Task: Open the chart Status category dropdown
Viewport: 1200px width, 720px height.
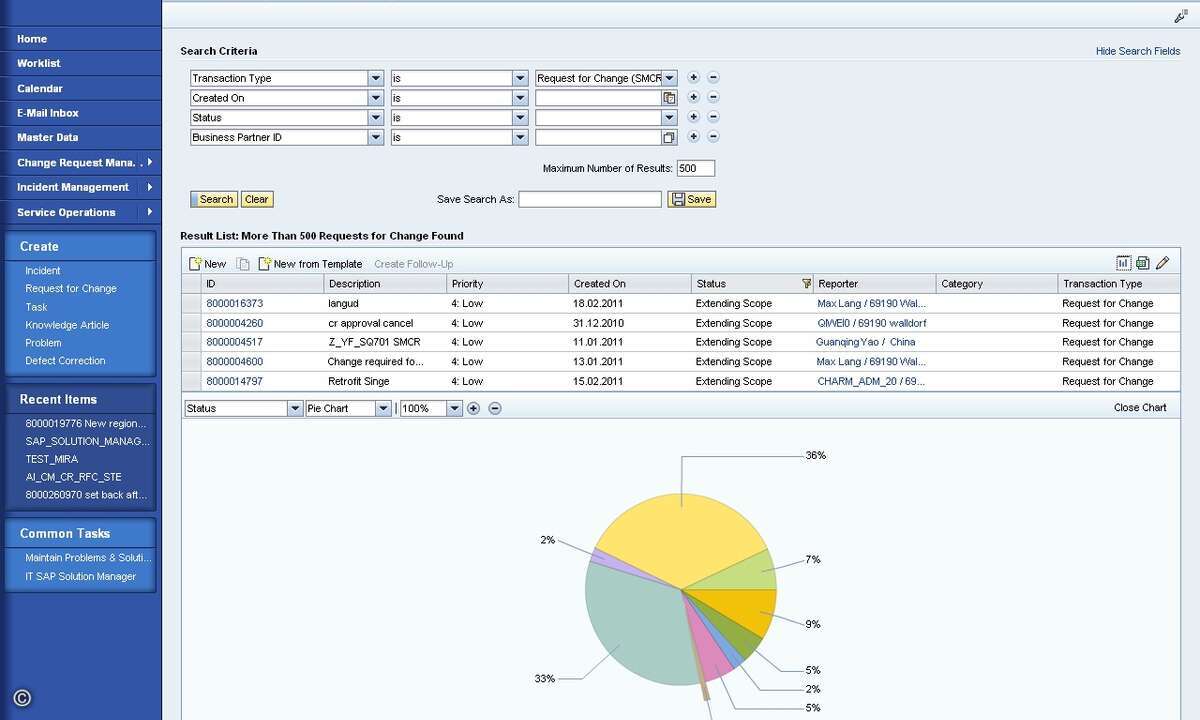Action: (x=295, y=408)
